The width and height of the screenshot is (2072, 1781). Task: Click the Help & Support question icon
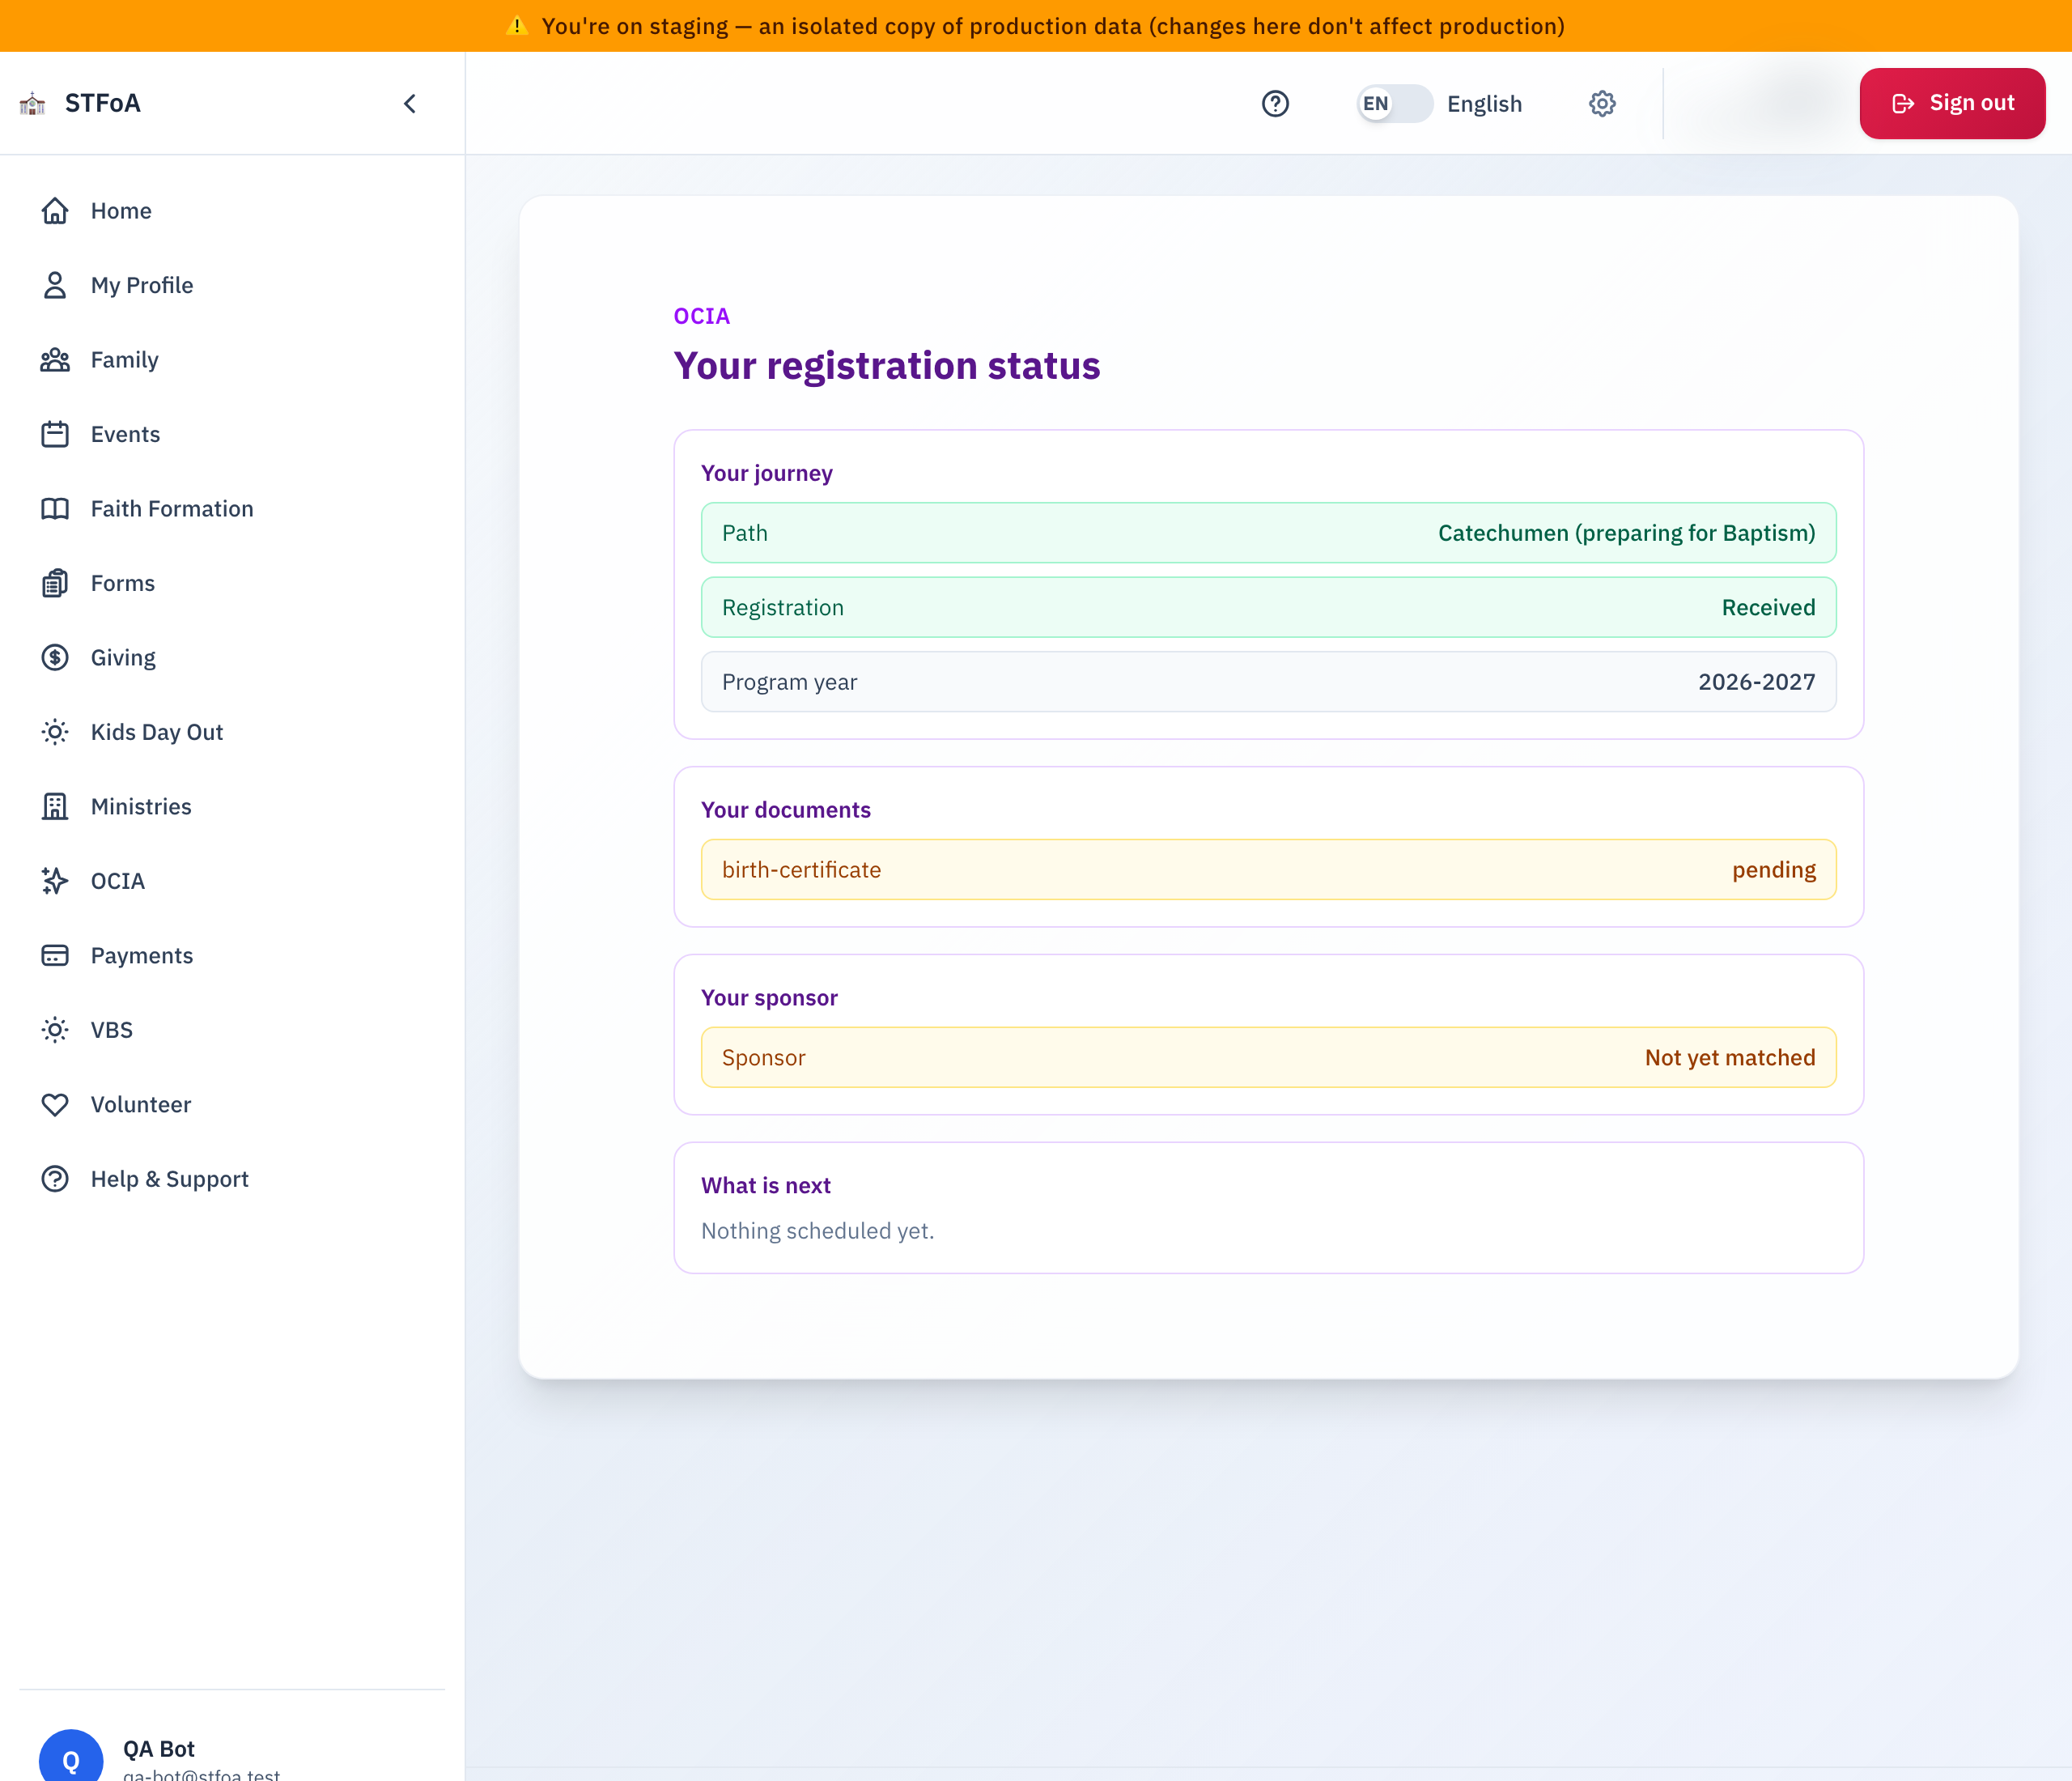55,1179
